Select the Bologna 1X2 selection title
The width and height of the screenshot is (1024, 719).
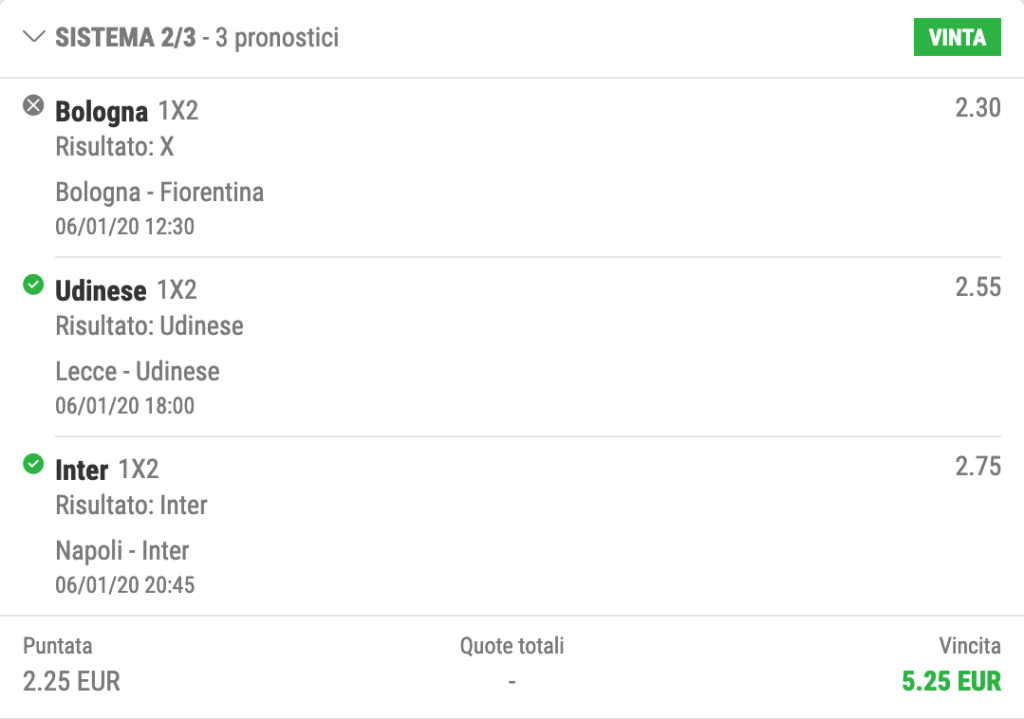pyautogui.click(x=127, y=112)
